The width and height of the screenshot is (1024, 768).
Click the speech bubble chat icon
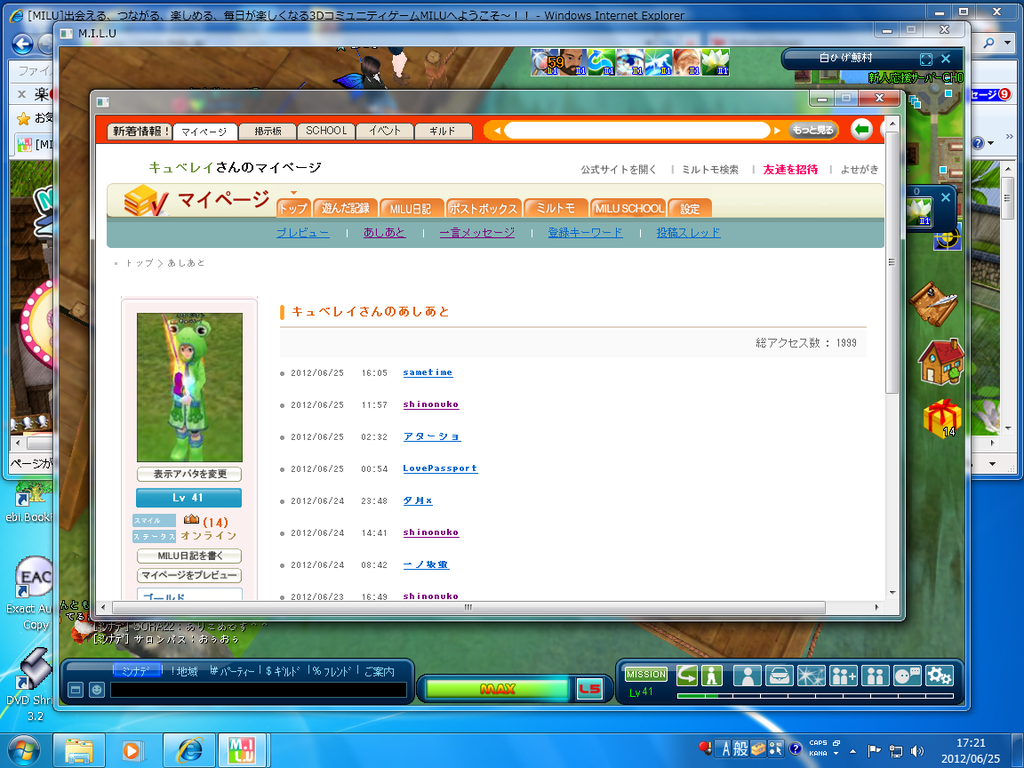(907, 675)
